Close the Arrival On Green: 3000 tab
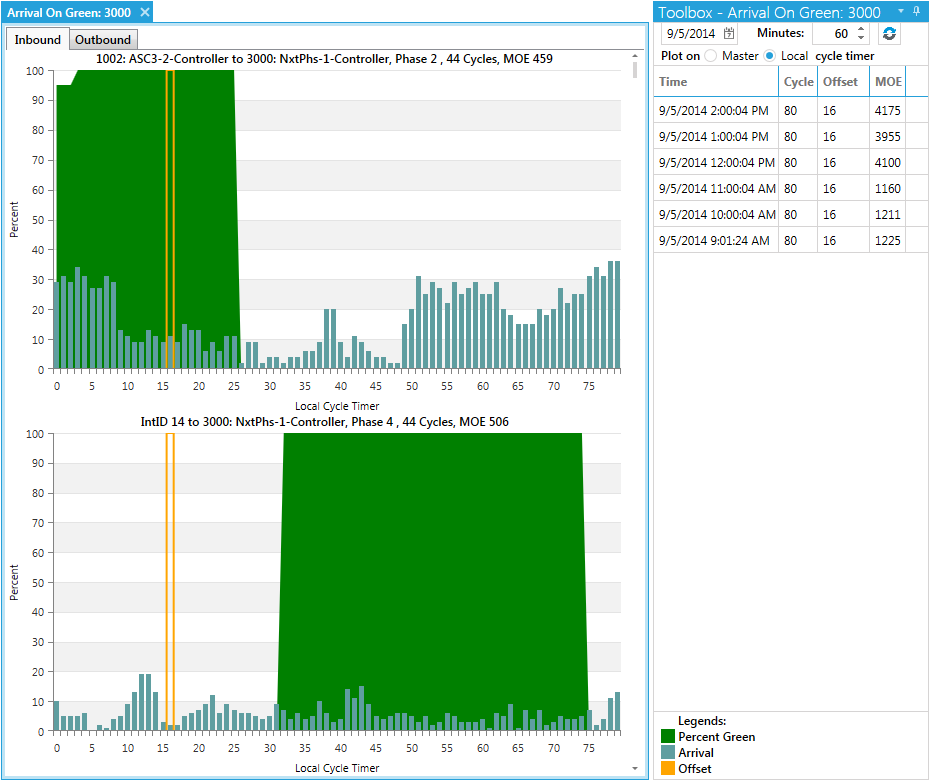This screenshot has width=930, height=781. point(144,12)
